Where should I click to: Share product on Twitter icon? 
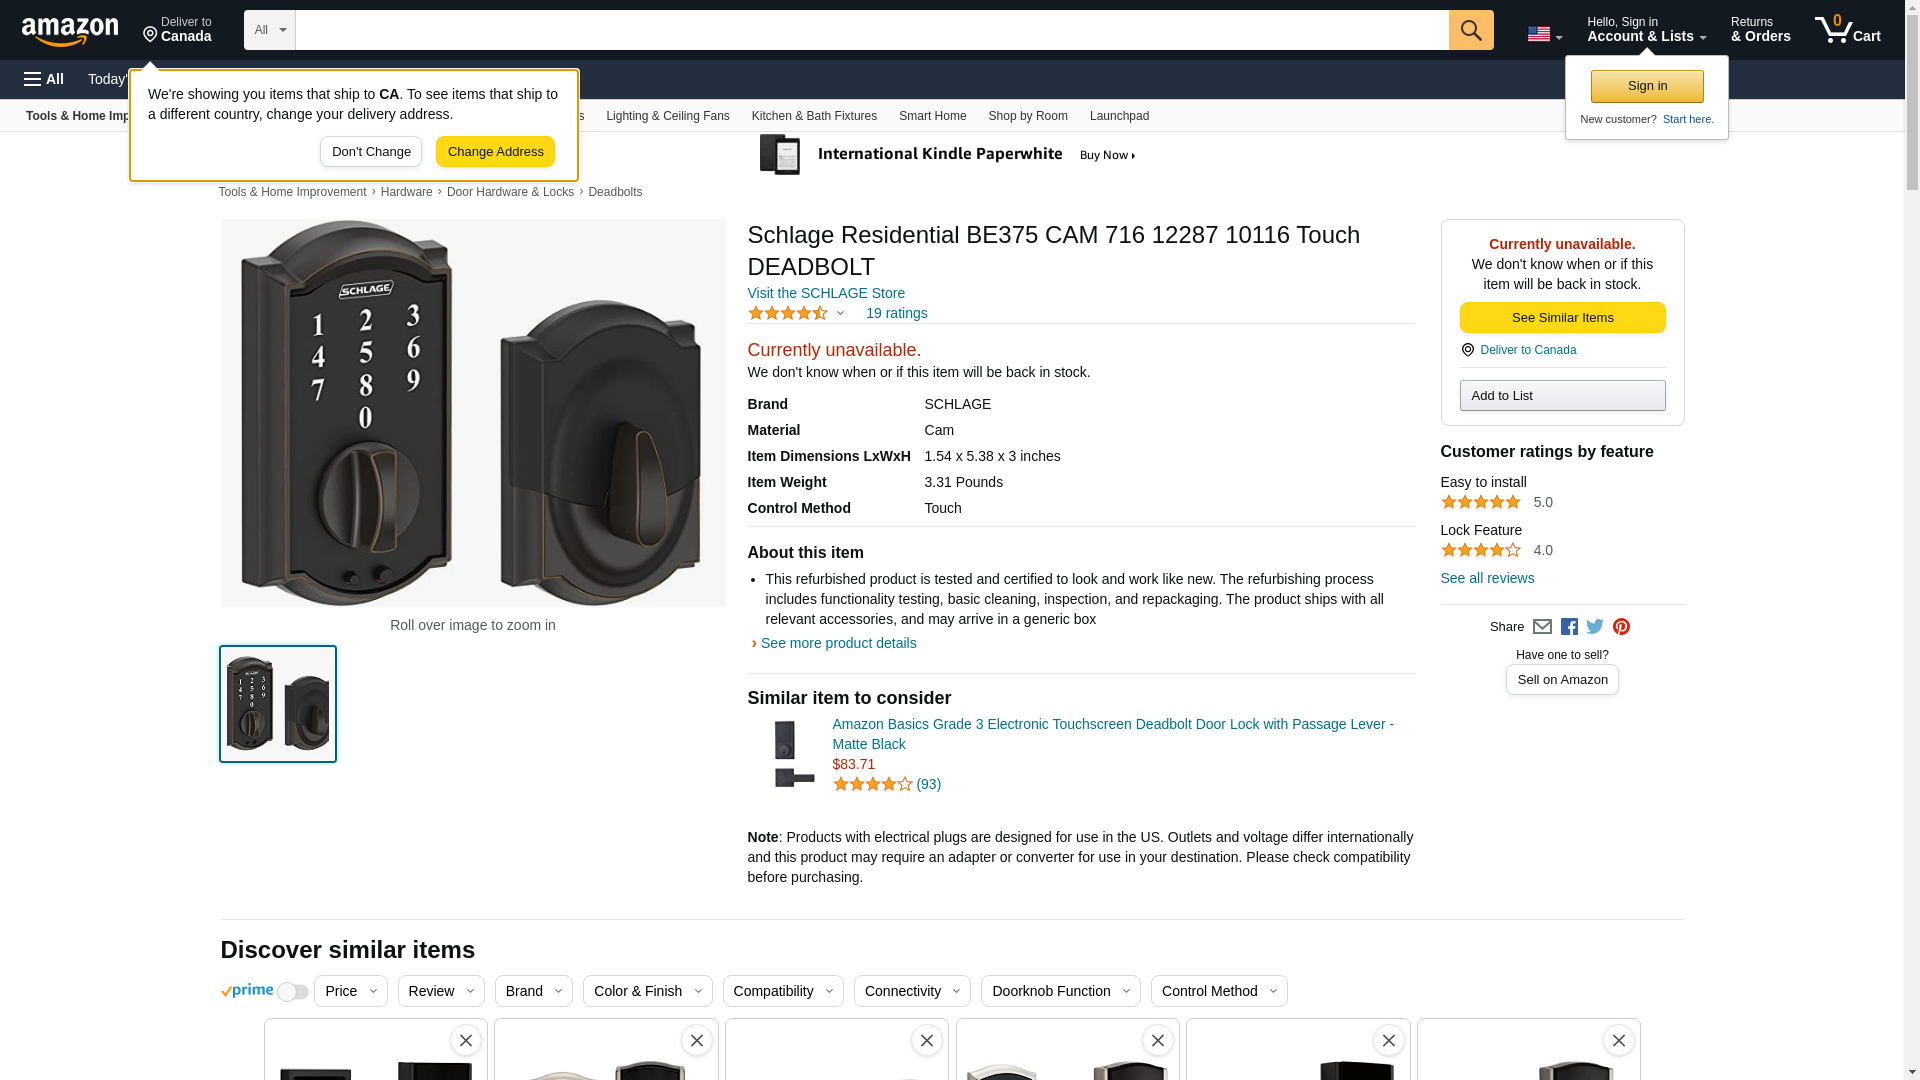click(x=1595, y=627)
